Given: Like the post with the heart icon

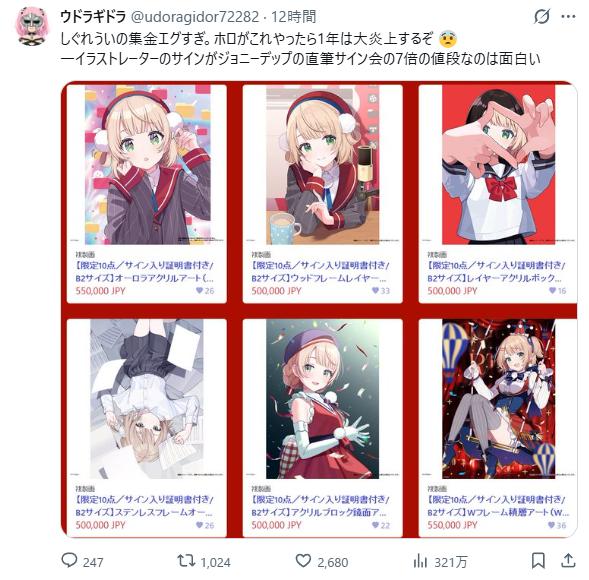Looking at the screenshot, I should [x=303, y=561].
